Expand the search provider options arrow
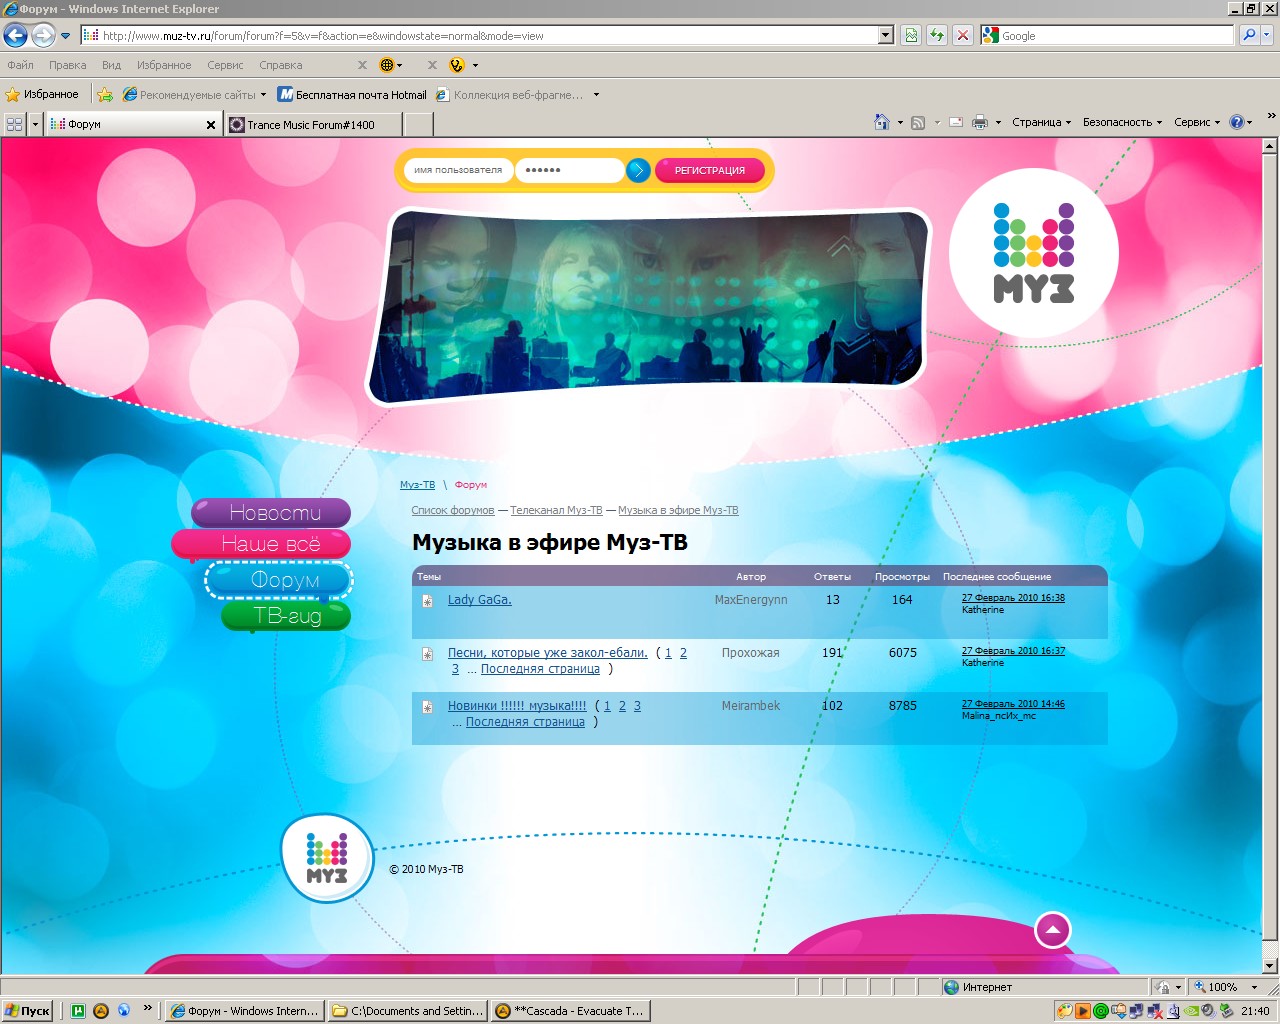 tap(1267, 36)
